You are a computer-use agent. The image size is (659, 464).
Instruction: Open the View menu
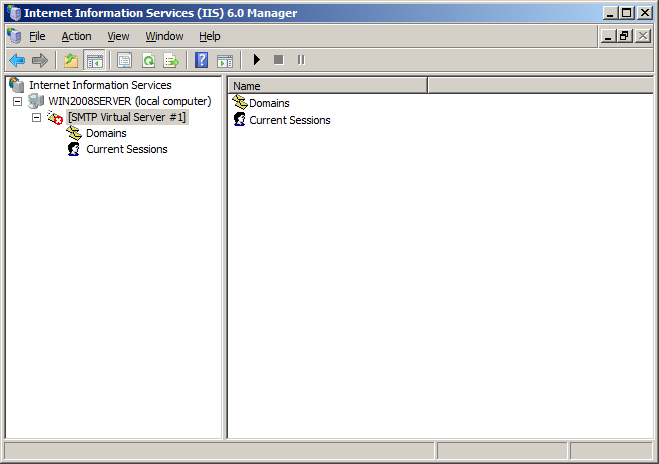118,37
